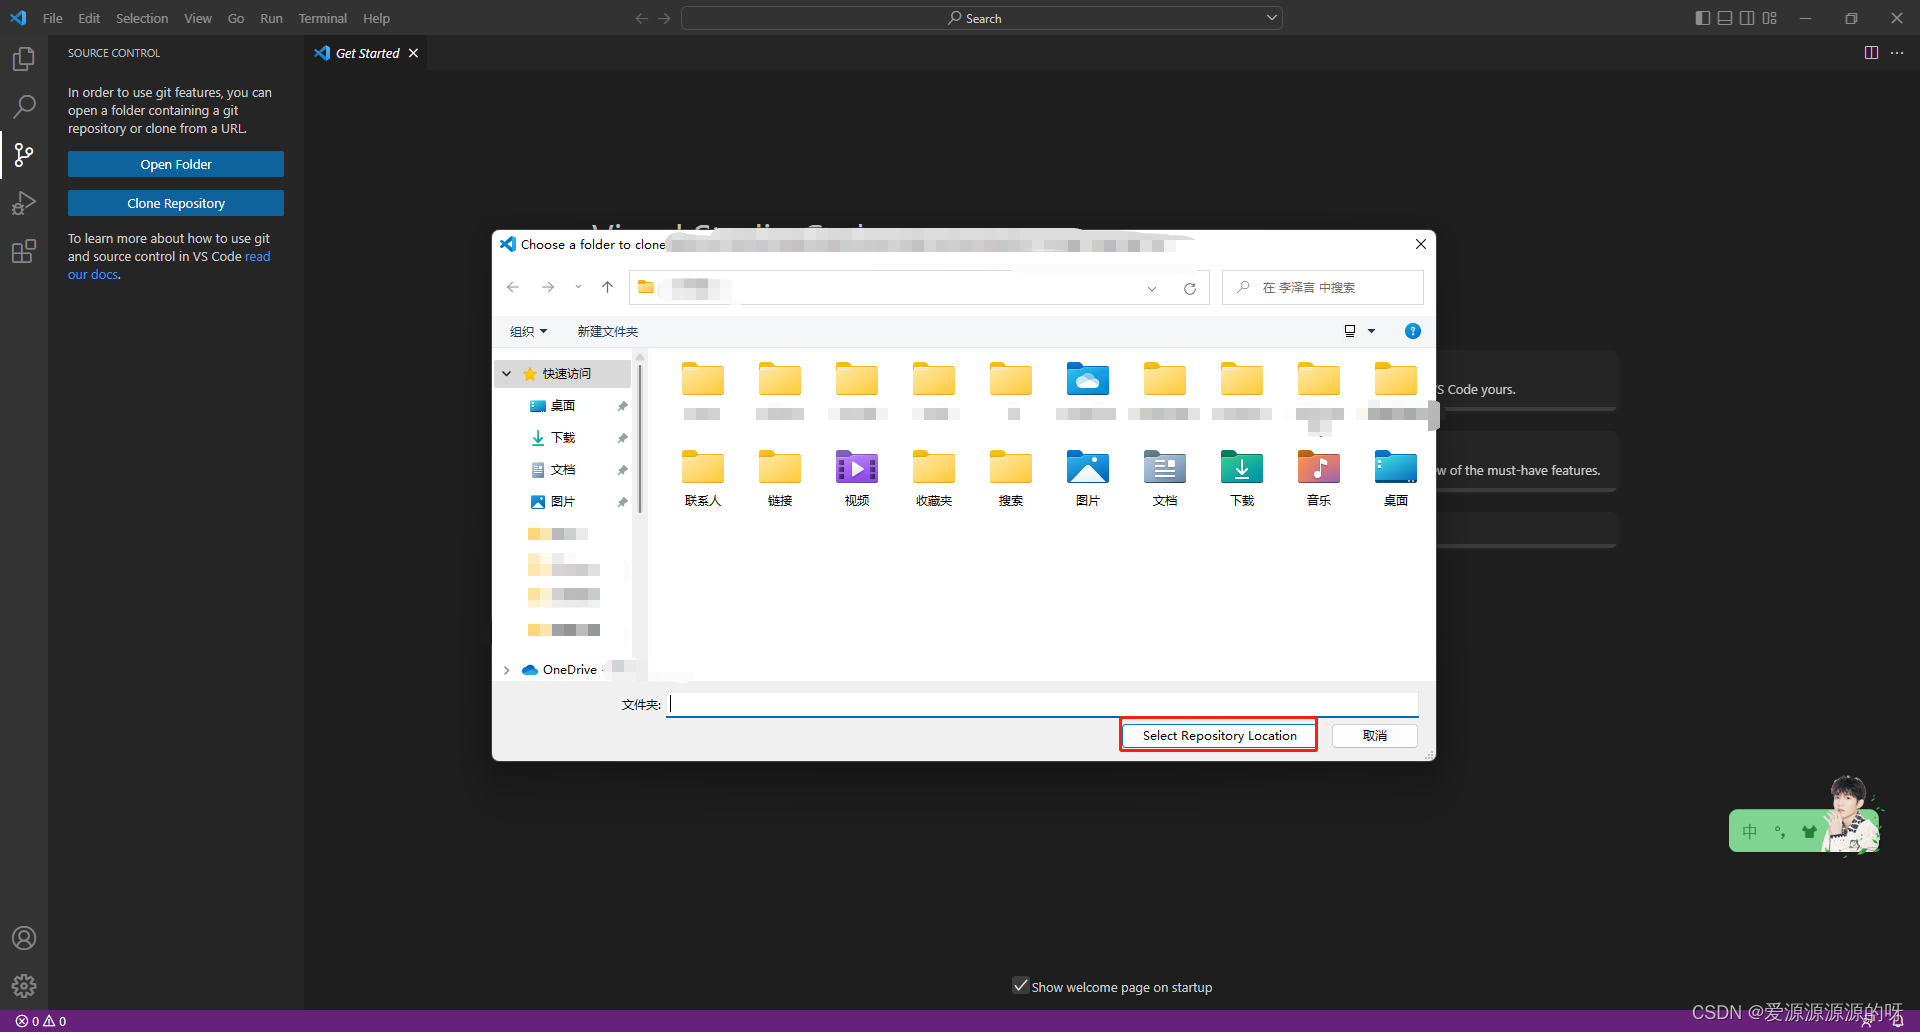
Task: Focus the 文件夹 name input field
Action: [1042, 704]
